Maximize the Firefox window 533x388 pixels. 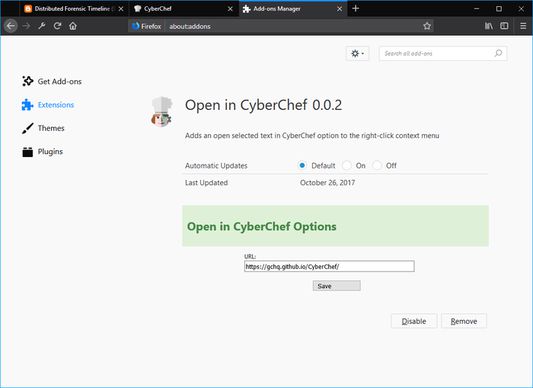coord(499,9)
